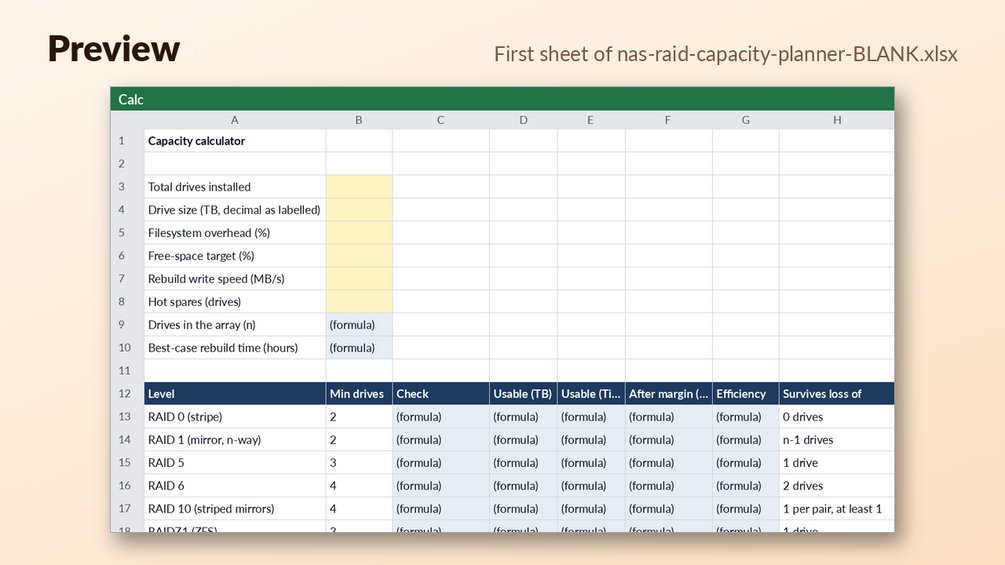Screen dimensions: 1005x565
Task: Click the yellow input for Drive size
Action: (x=359, y=210)
